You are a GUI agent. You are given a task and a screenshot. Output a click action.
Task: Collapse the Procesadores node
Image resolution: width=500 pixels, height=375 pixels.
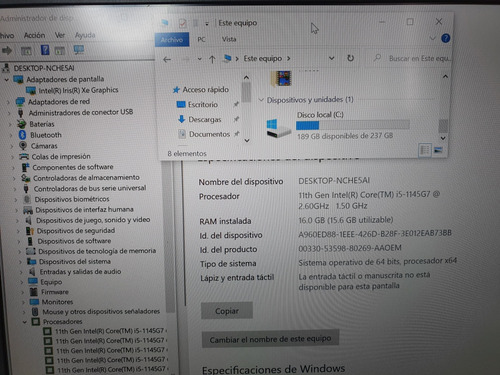pos(25,322)
